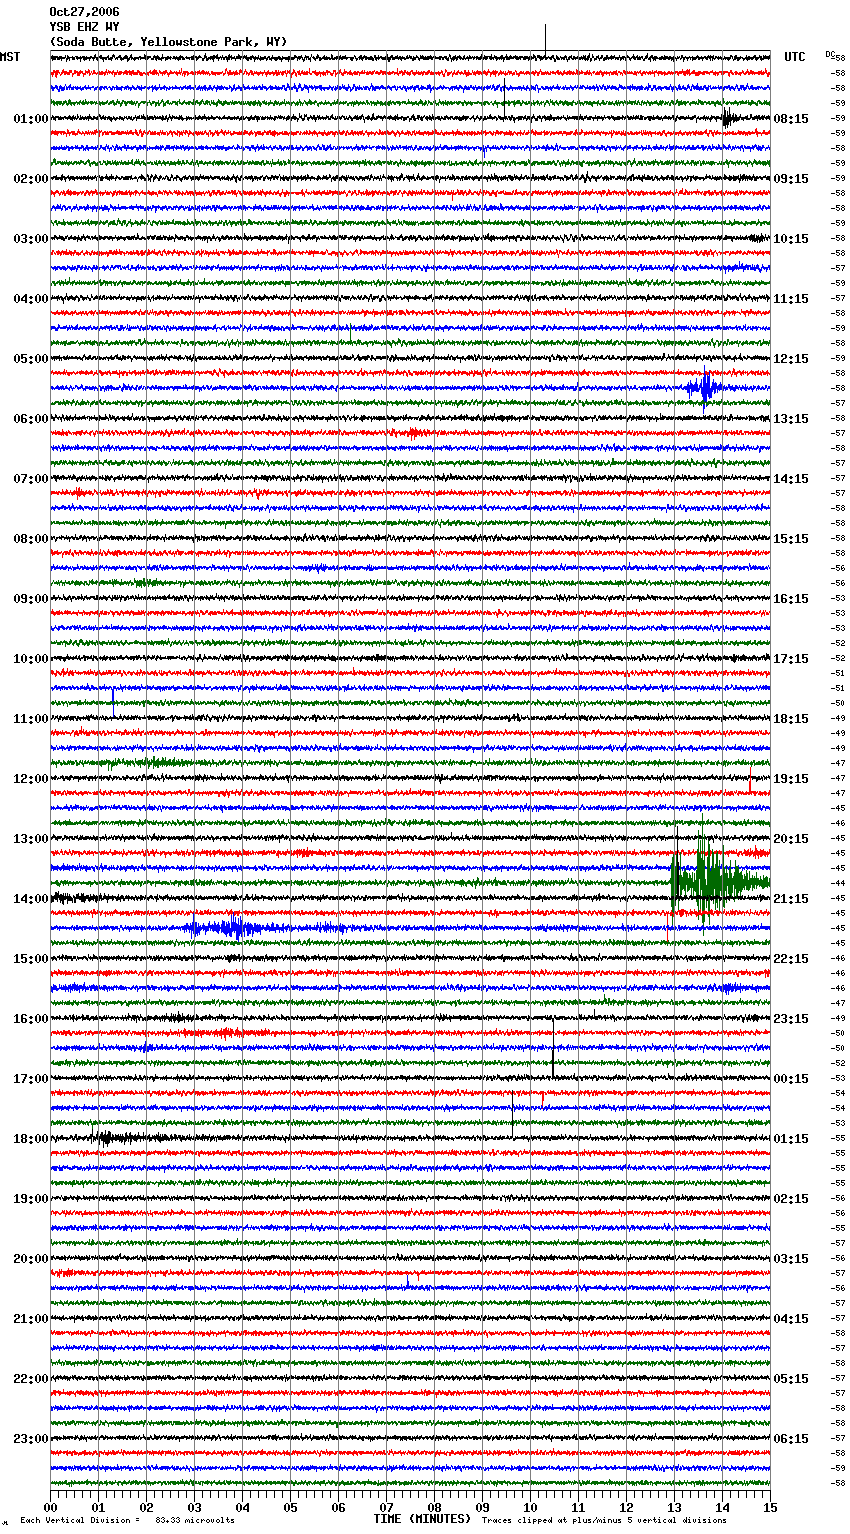
Task: Select the 12:00 MST time label
Action: pyautogui.click(x=30, y=779)
